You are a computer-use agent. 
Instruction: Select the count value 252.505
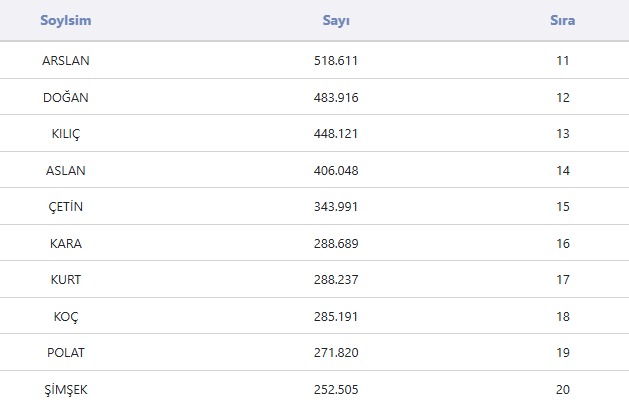point(336,389)
